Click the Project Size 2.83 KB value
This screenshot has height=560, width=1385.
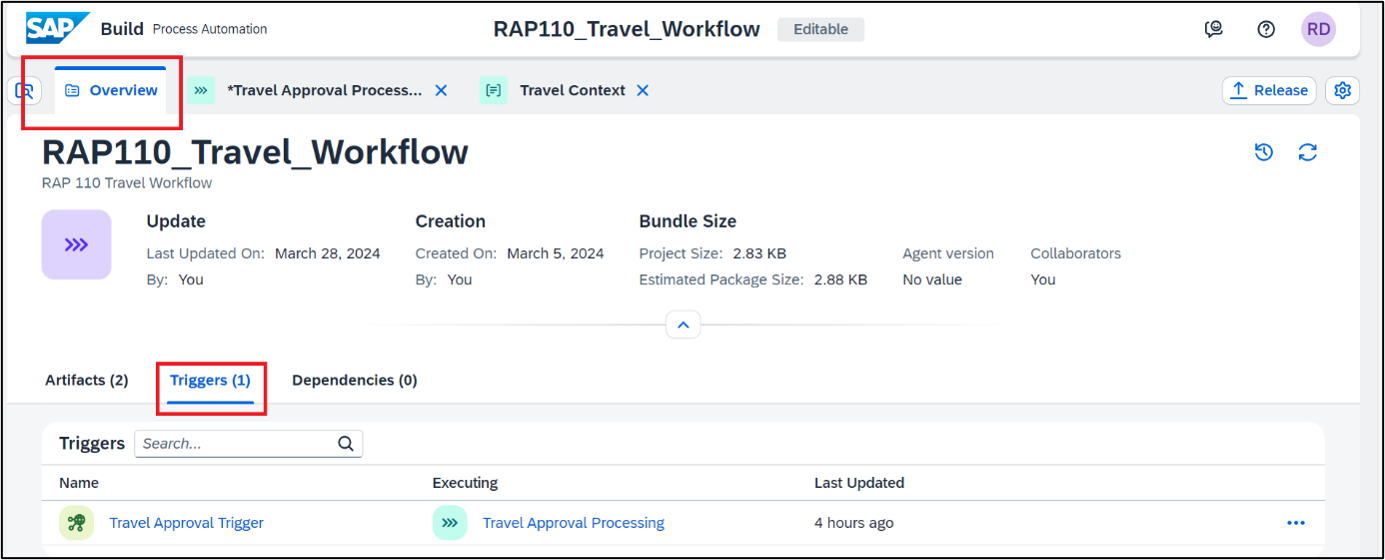point(759,254)
